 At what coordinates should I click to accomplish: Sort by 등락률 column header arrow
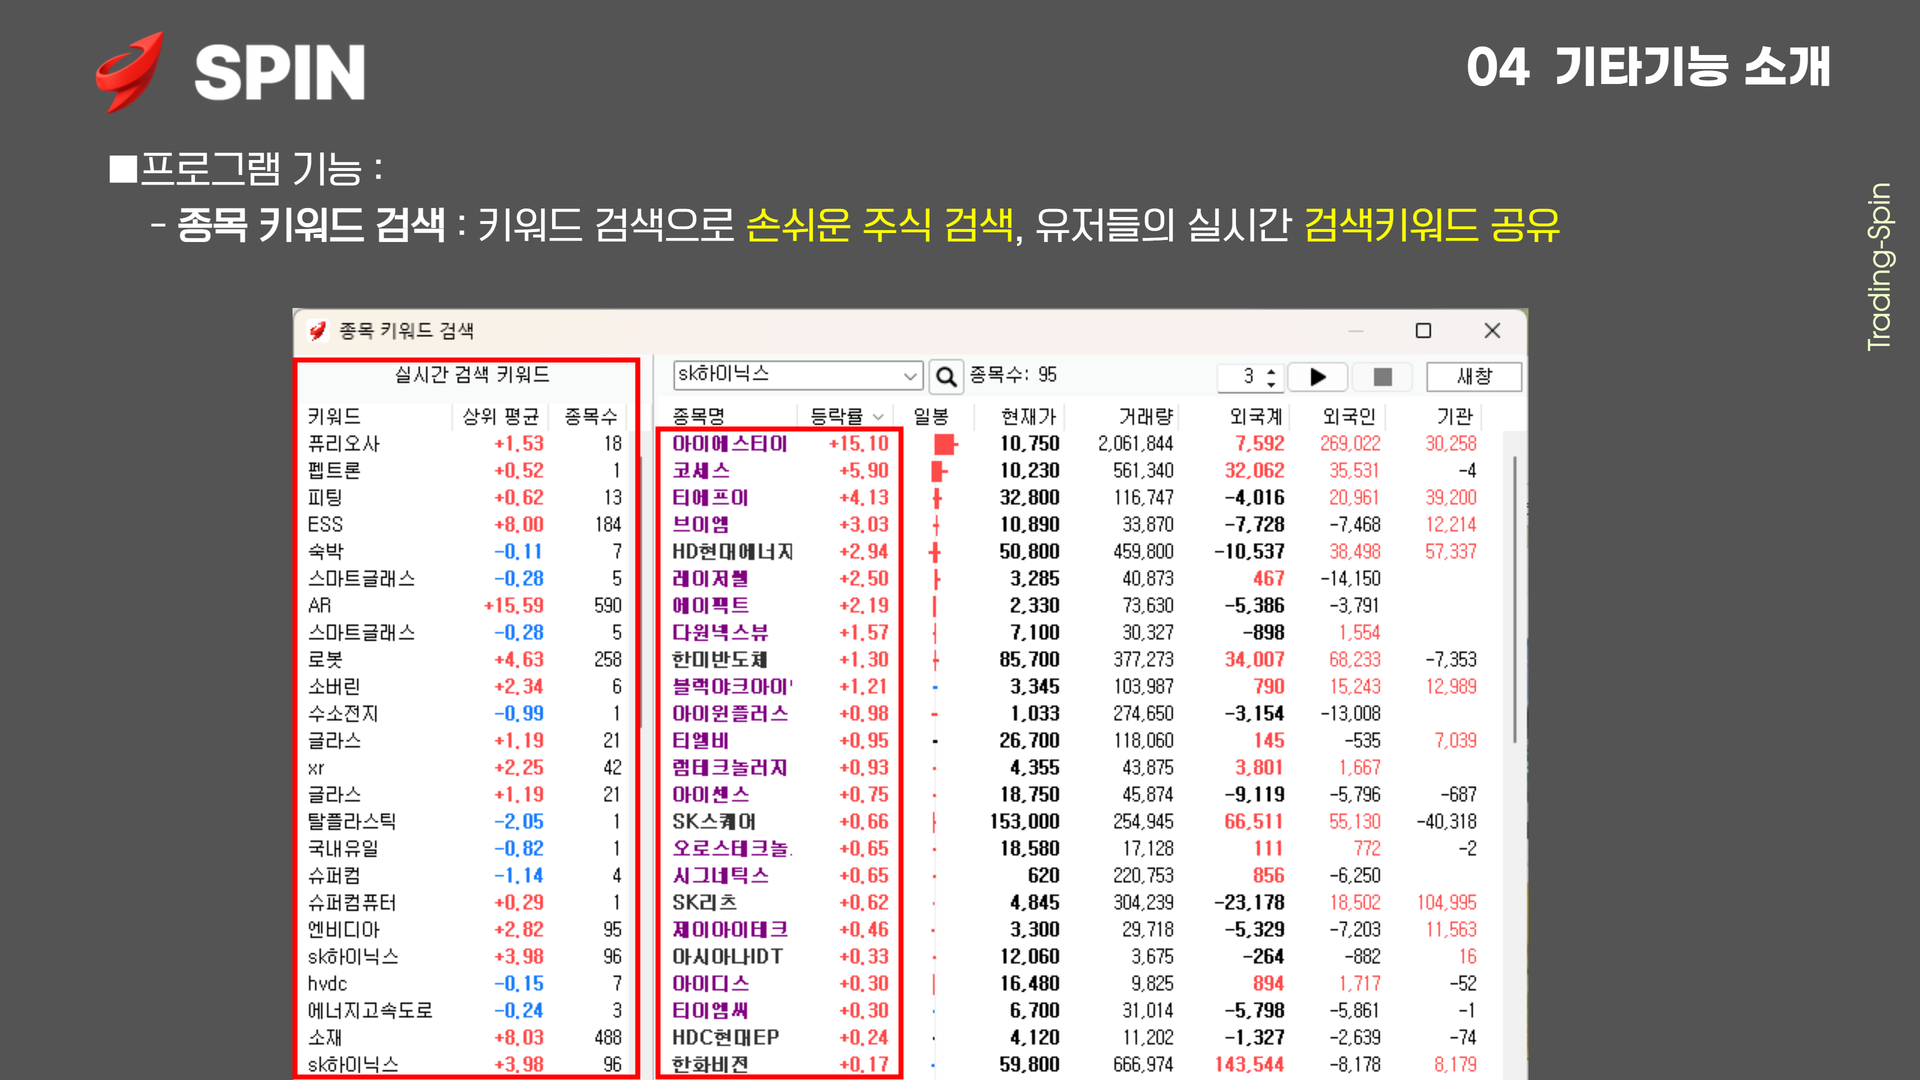pos(878,417)
